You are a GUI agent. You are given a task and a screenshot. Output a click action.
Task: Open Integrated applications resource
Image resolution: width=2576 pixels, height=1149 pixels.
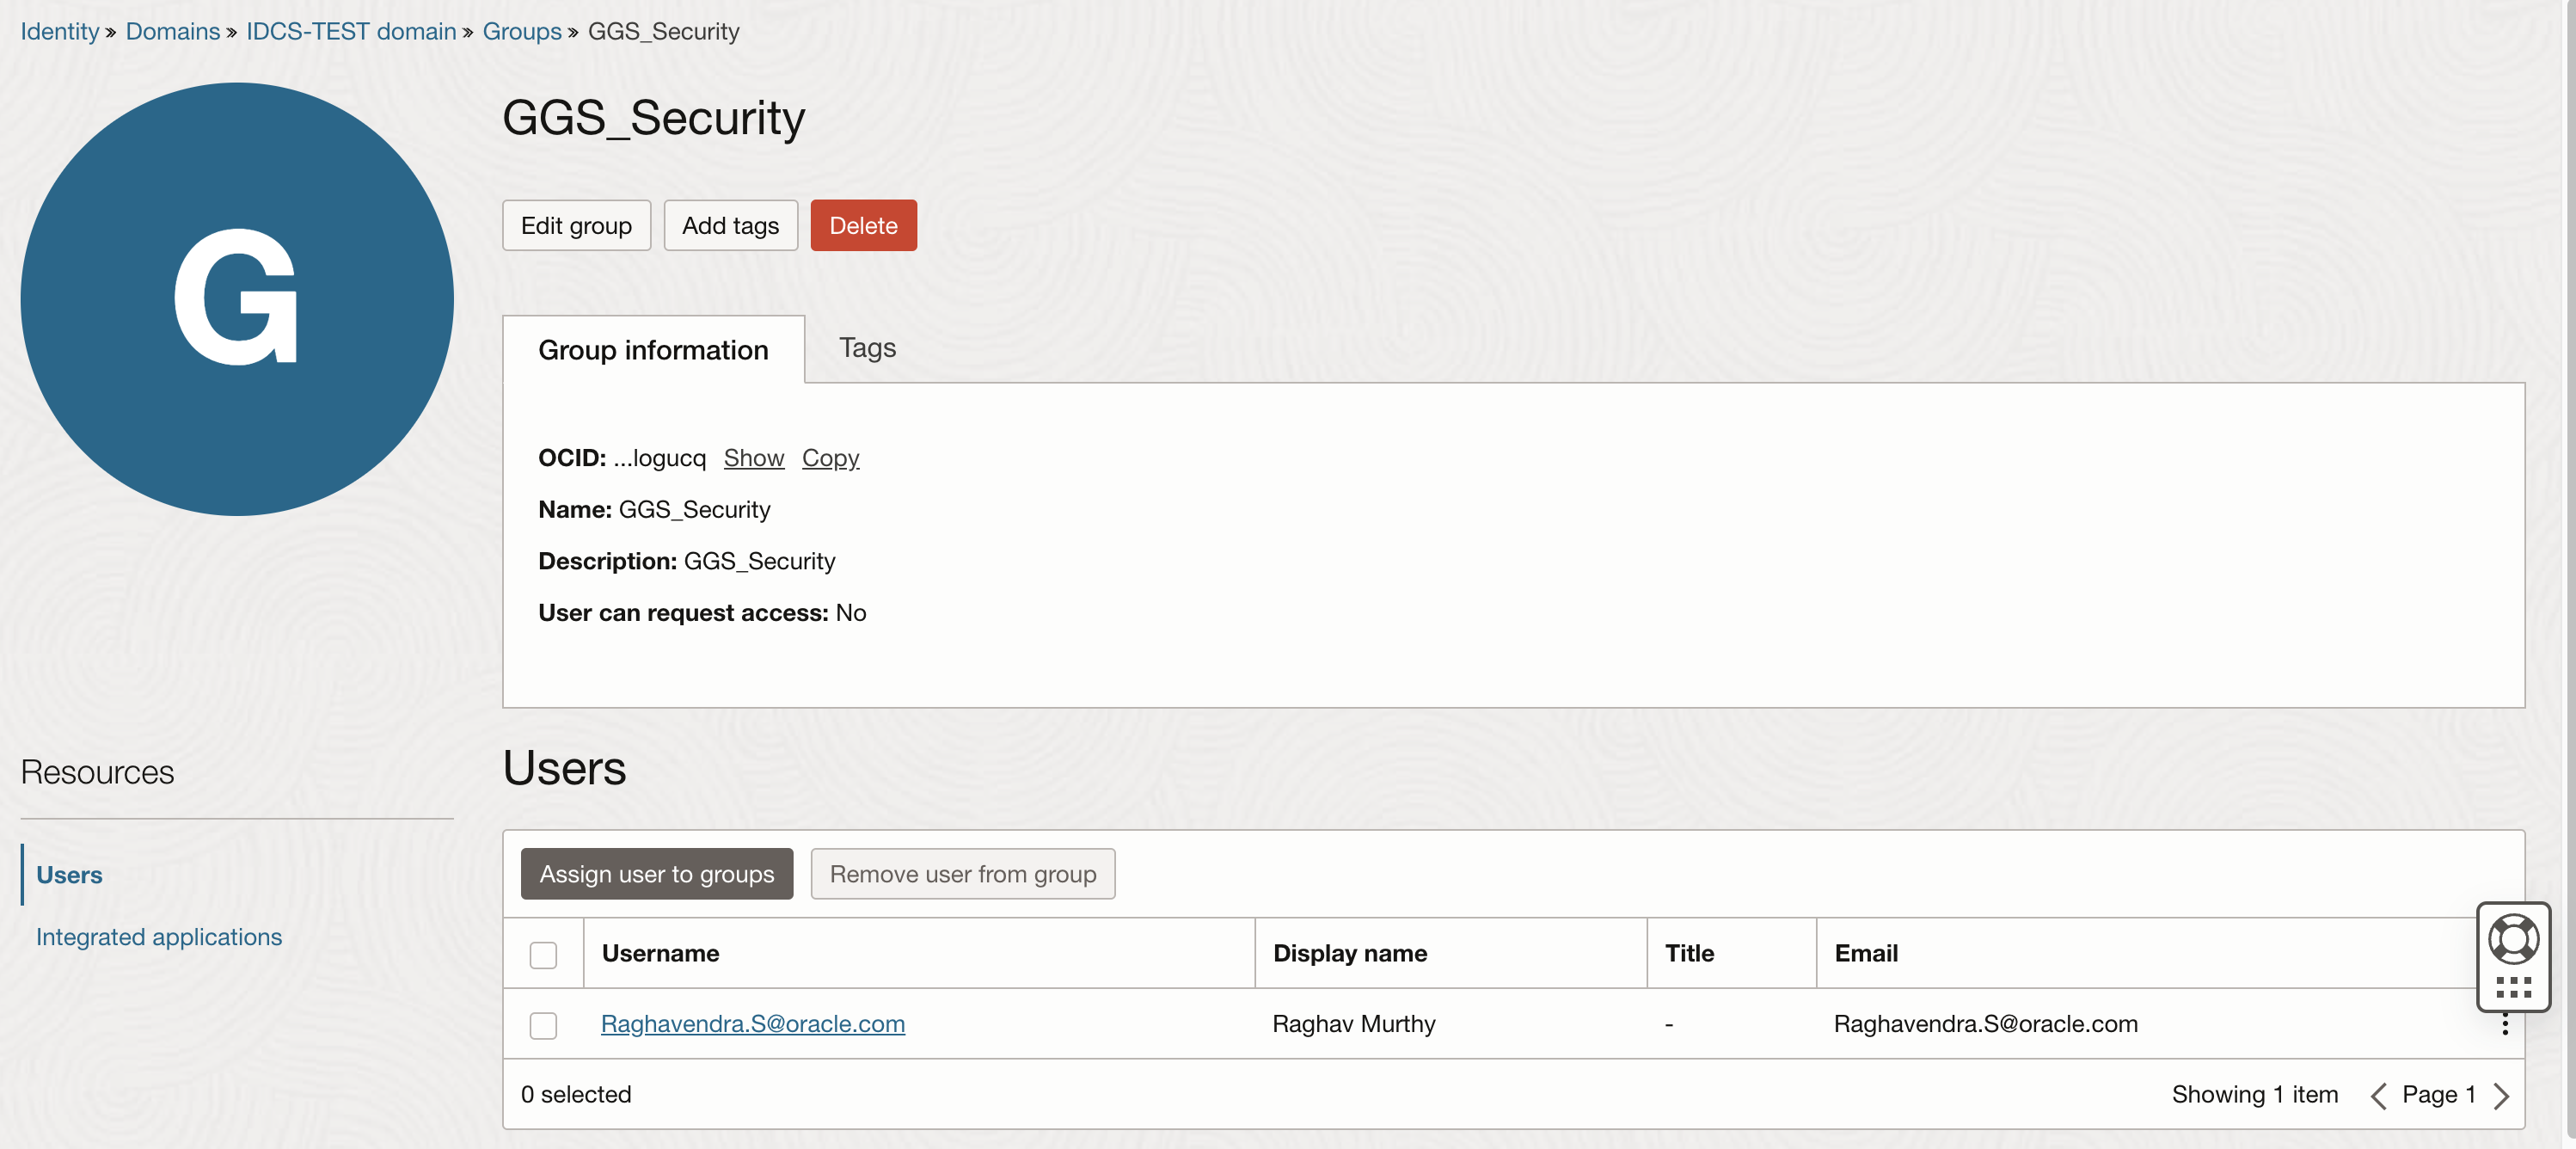(x=159, y=937)
